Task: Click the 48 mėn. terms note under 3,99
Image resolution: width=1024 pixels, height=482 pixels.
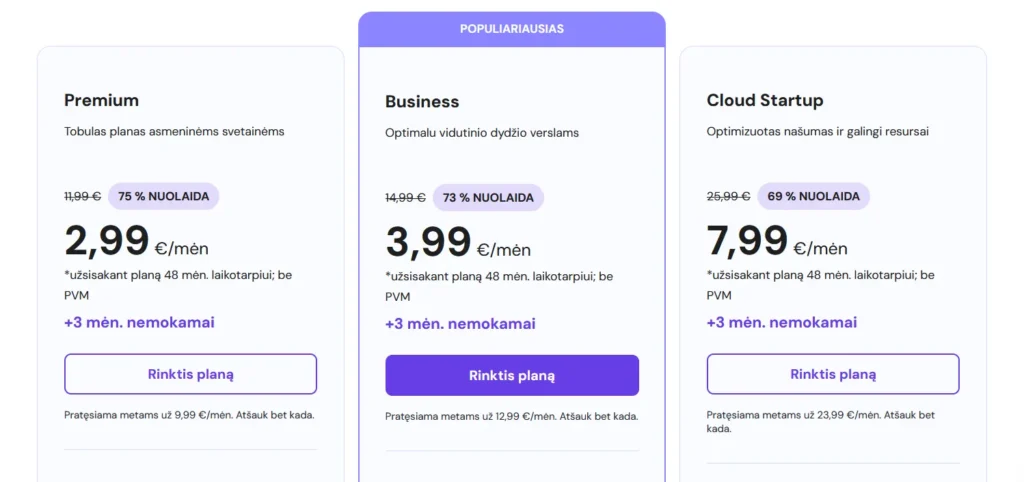Action: click(x=500, y=287)
